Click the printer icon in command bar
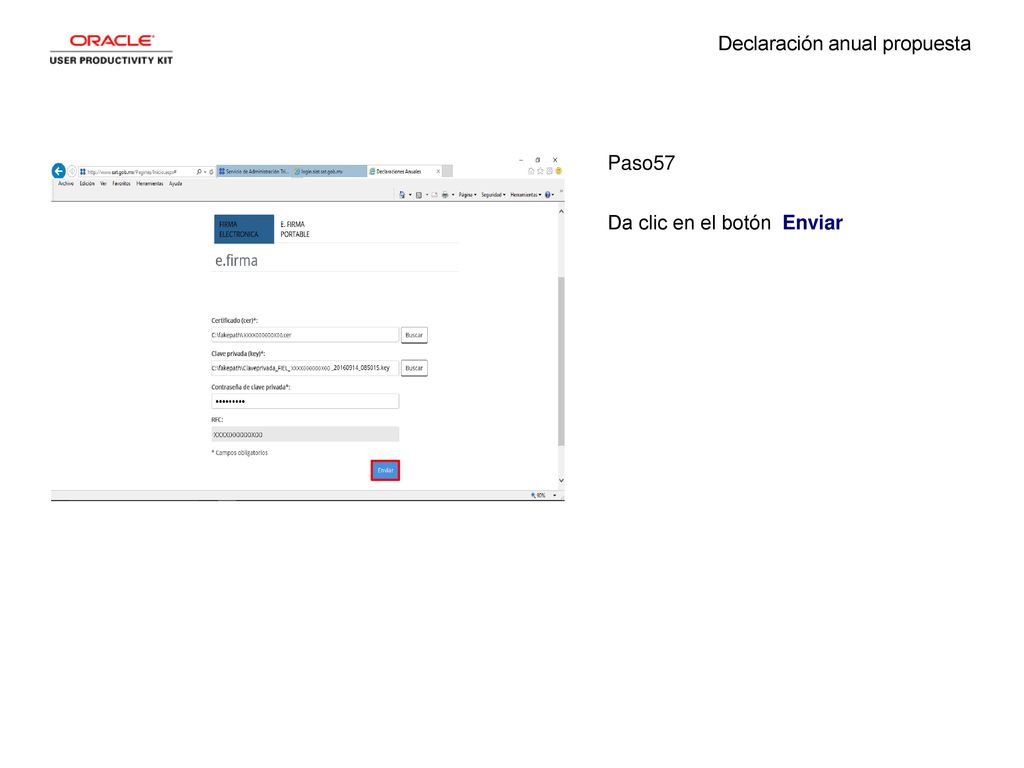The width and height of the screenshot is (1024, 768). tap(445, 195)
